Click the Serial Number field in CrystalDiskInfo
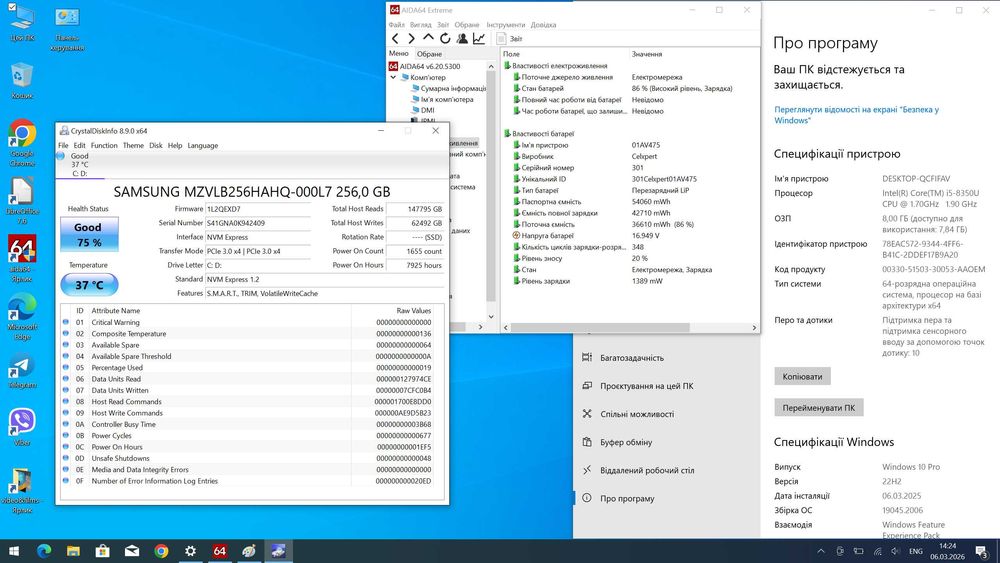Viewport: 1000px width, 563px height. click(x=258, y=223)
